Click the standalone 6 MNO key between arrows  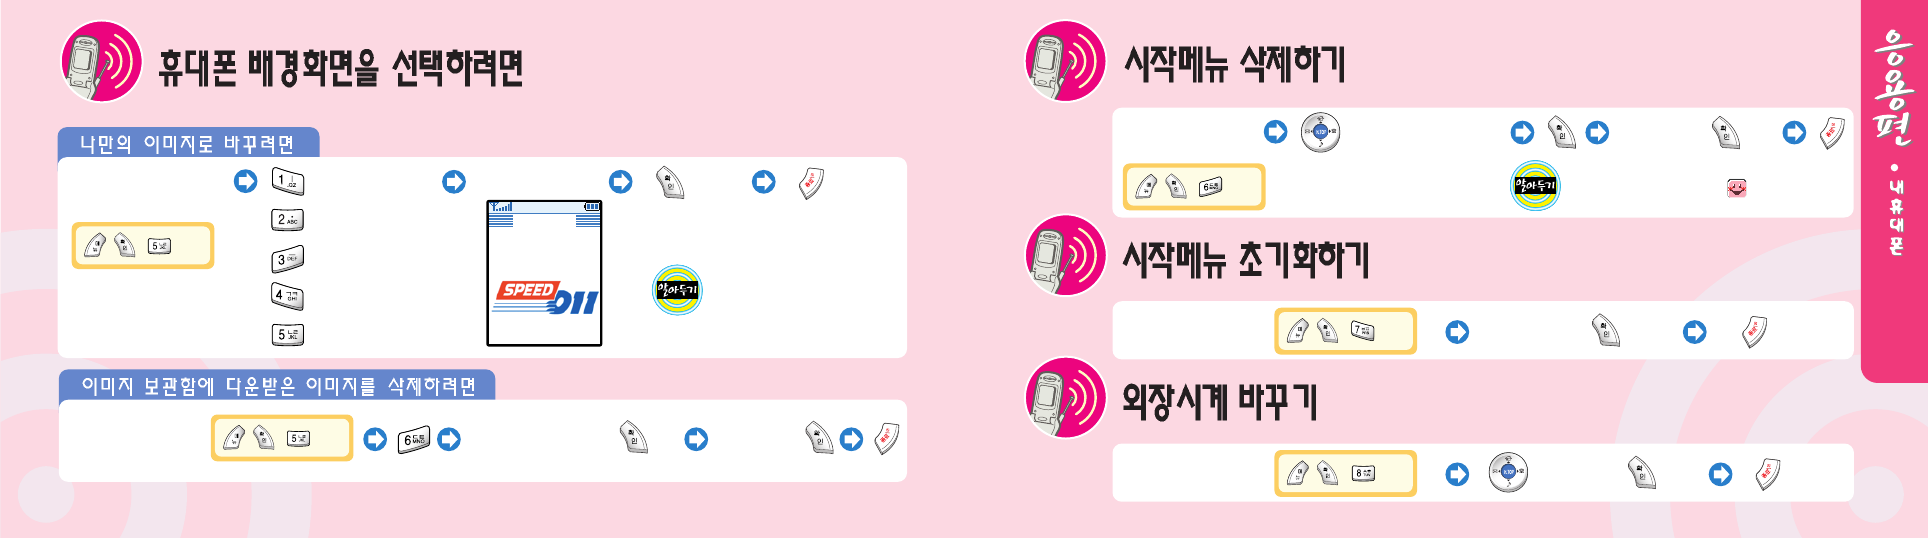(413, 440)
